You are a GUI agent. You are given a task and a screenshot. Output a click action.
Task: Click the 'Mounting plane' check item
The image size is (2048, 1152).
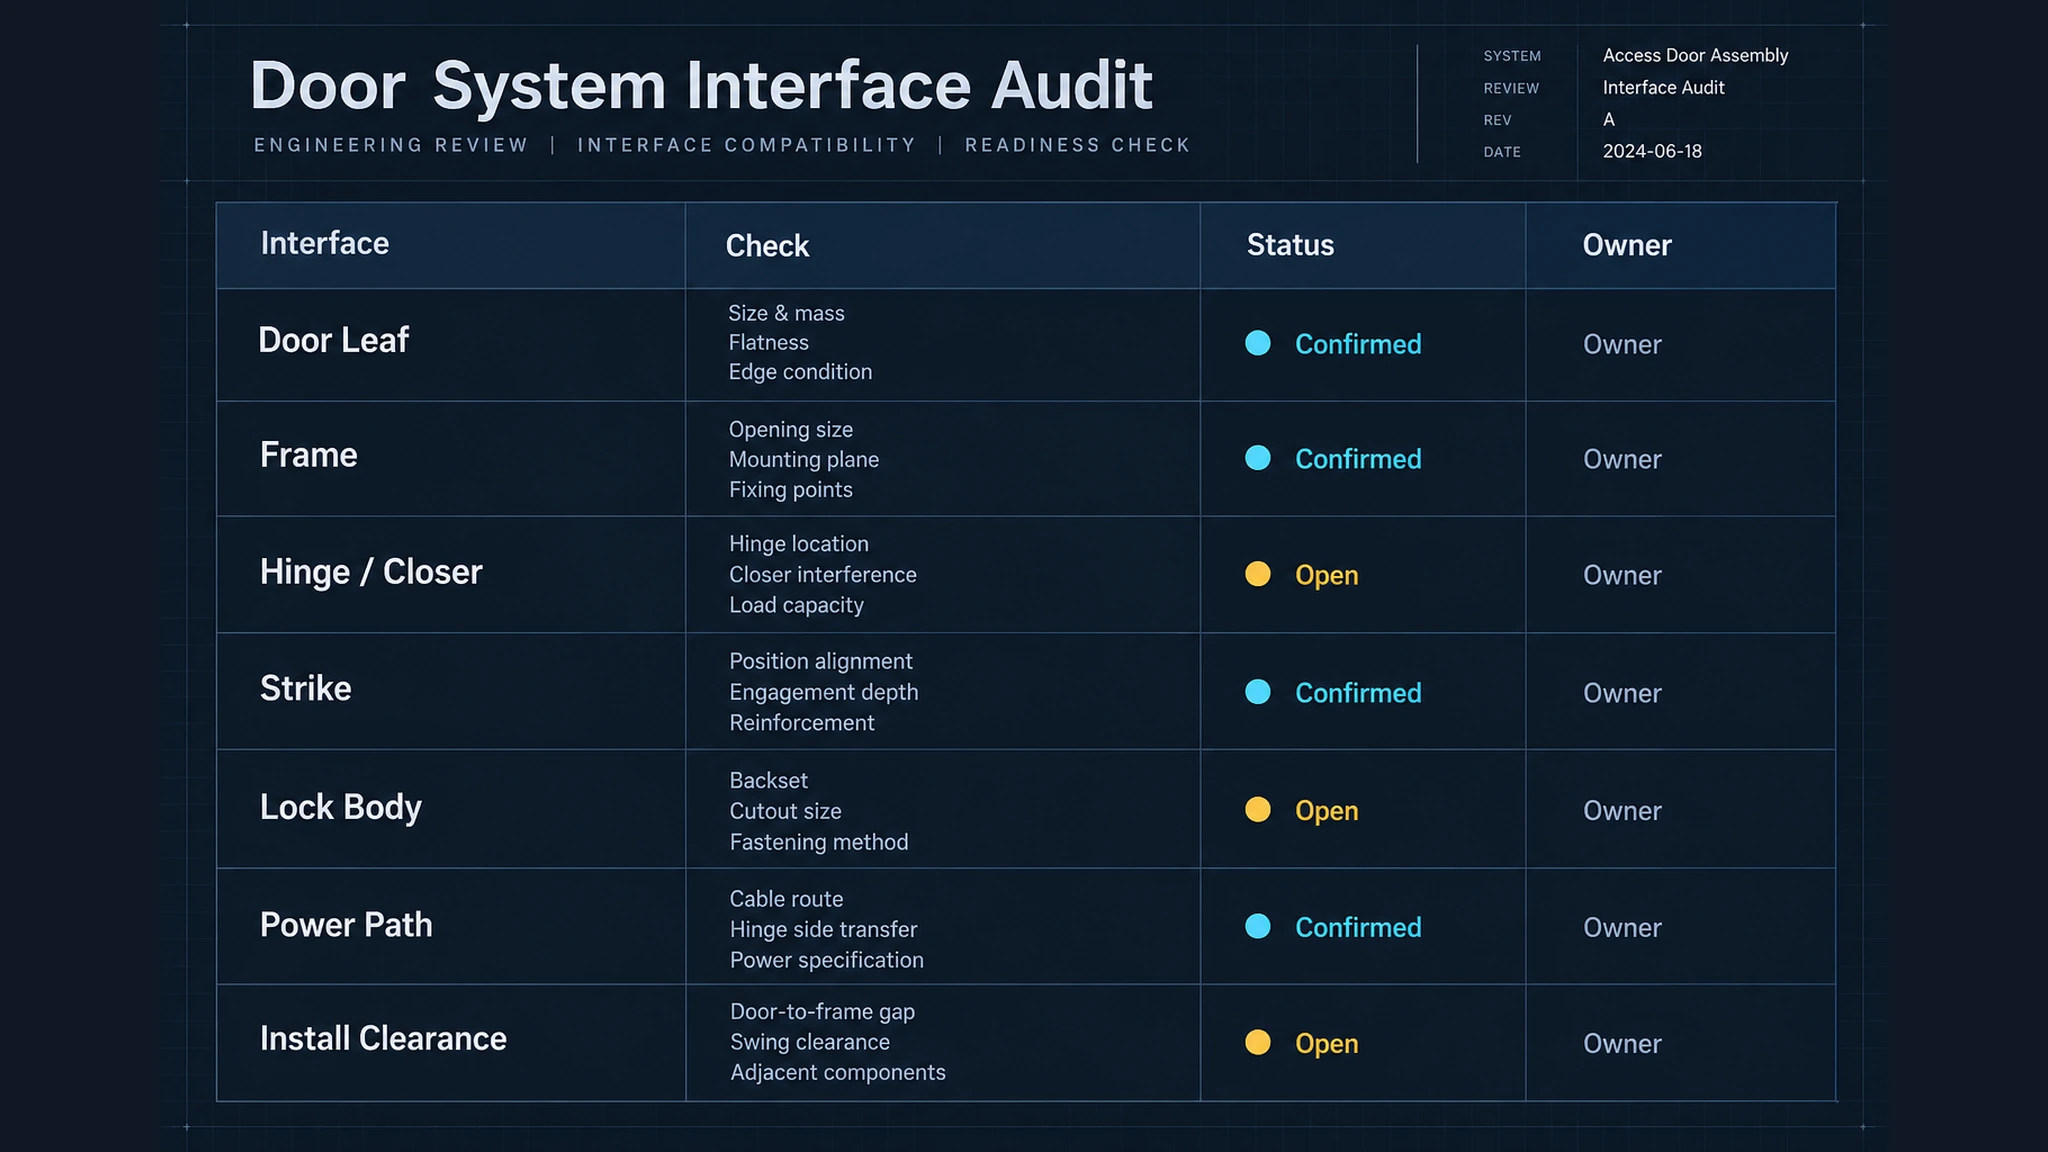point(804,460)
